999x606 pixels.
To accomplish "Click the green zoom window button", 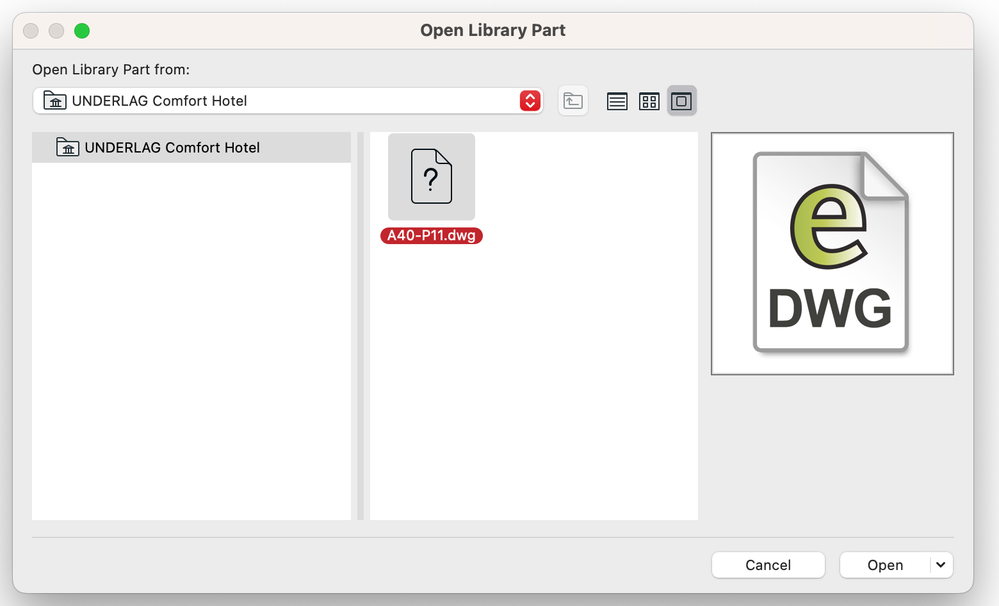I will click(x=82, y=31).
